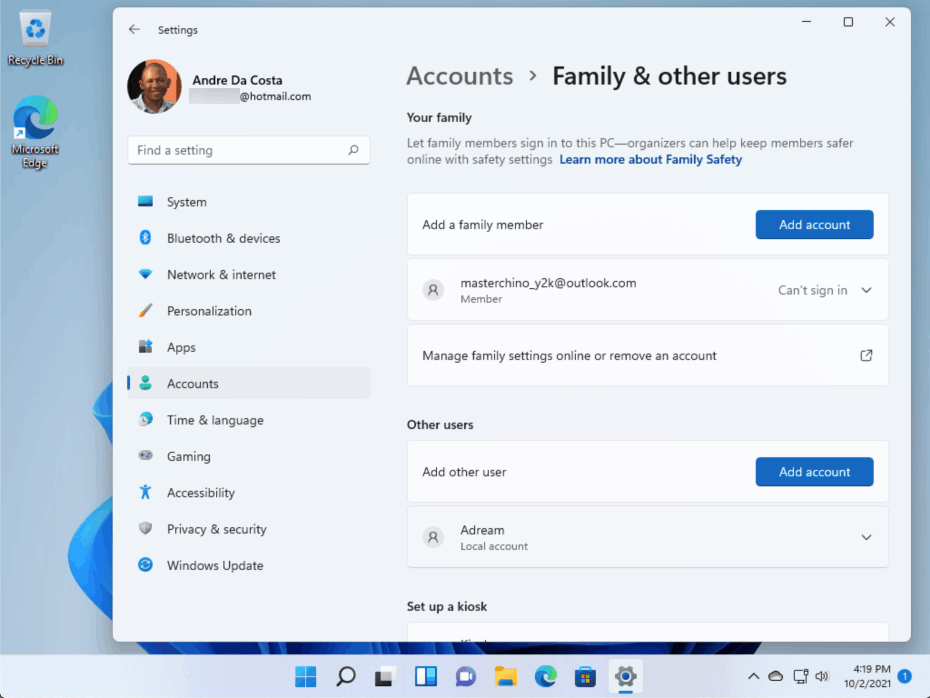Click the OneDrive cloud tray icon
Viewport: 930px width, 698px height.
pos(776,676)
